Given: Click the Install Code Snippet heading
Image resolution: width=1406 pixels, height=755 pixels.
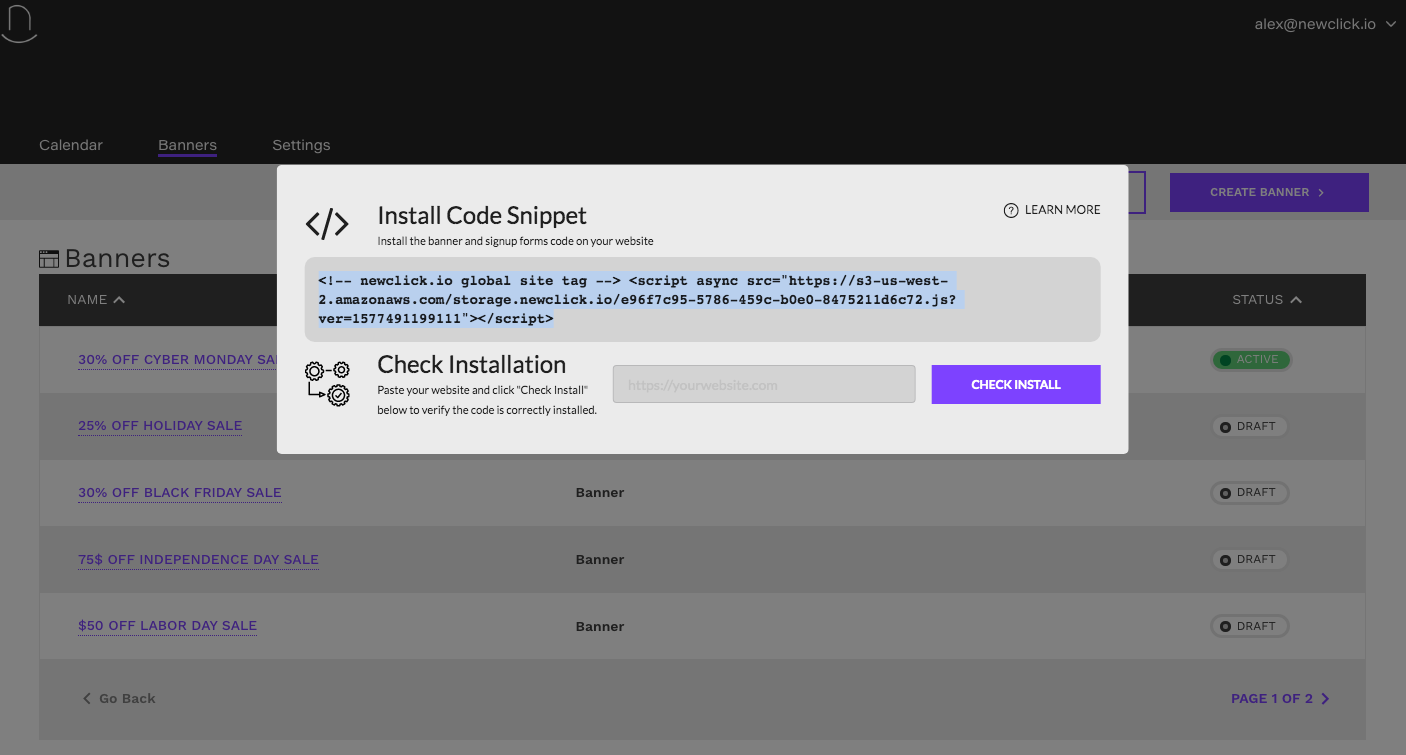Looking at the screenshot, I should [x=482, y=215].
